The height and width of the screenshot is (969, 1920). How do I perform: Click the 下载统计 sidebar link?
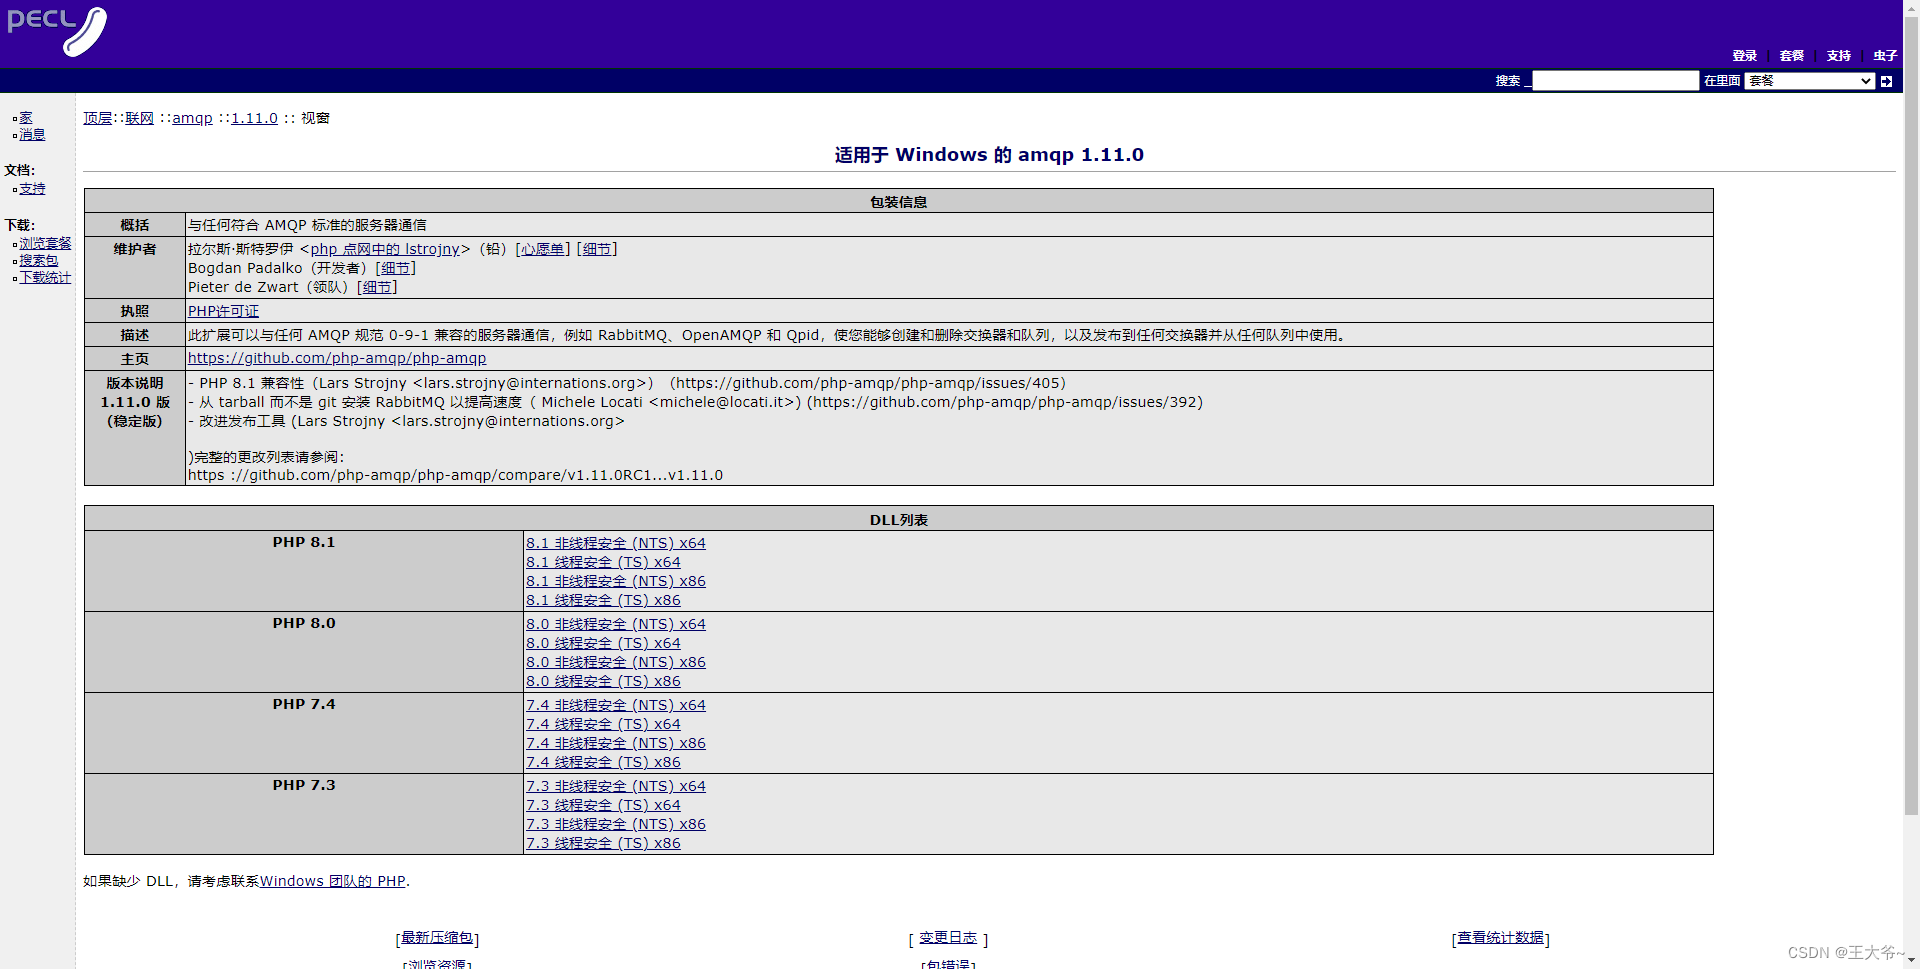click(x=45, y=277)
